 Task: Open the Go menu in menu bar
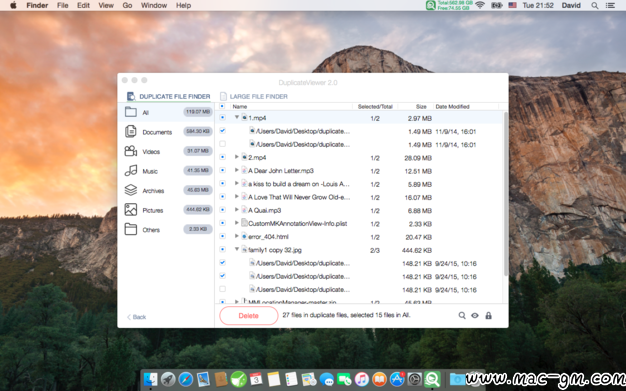point(127,5)
